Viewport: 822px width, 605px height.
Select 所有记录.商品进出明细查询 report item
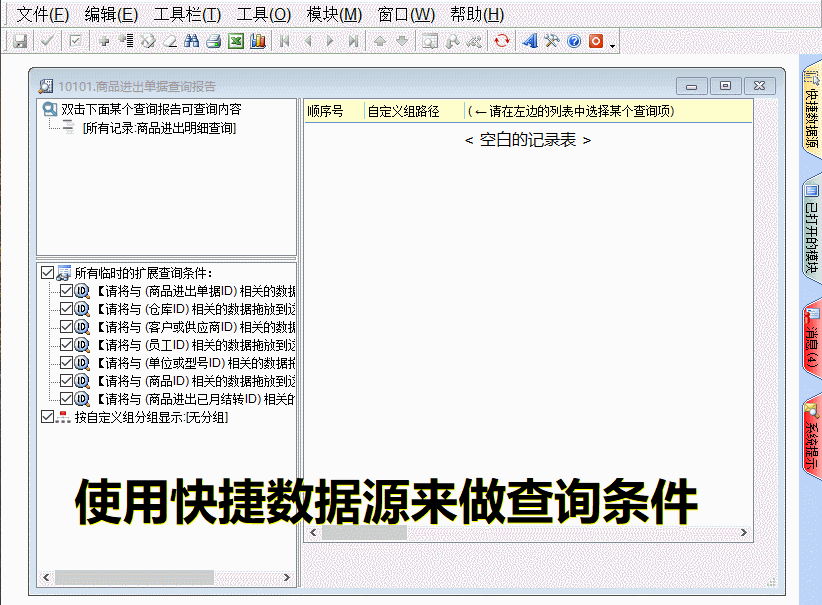click(159, 128)
